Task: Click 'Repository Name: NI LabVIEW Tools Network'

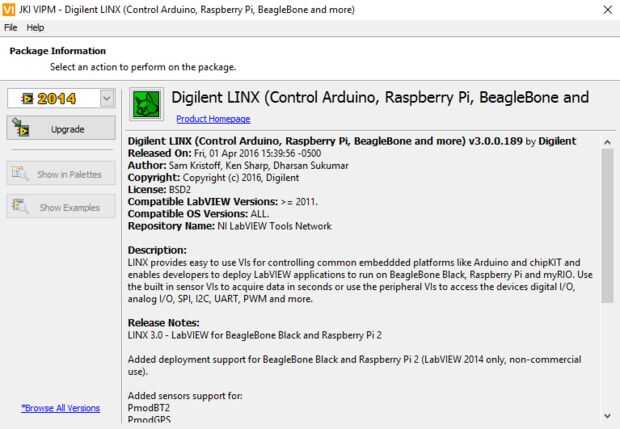Action: (x=230, y=226)
